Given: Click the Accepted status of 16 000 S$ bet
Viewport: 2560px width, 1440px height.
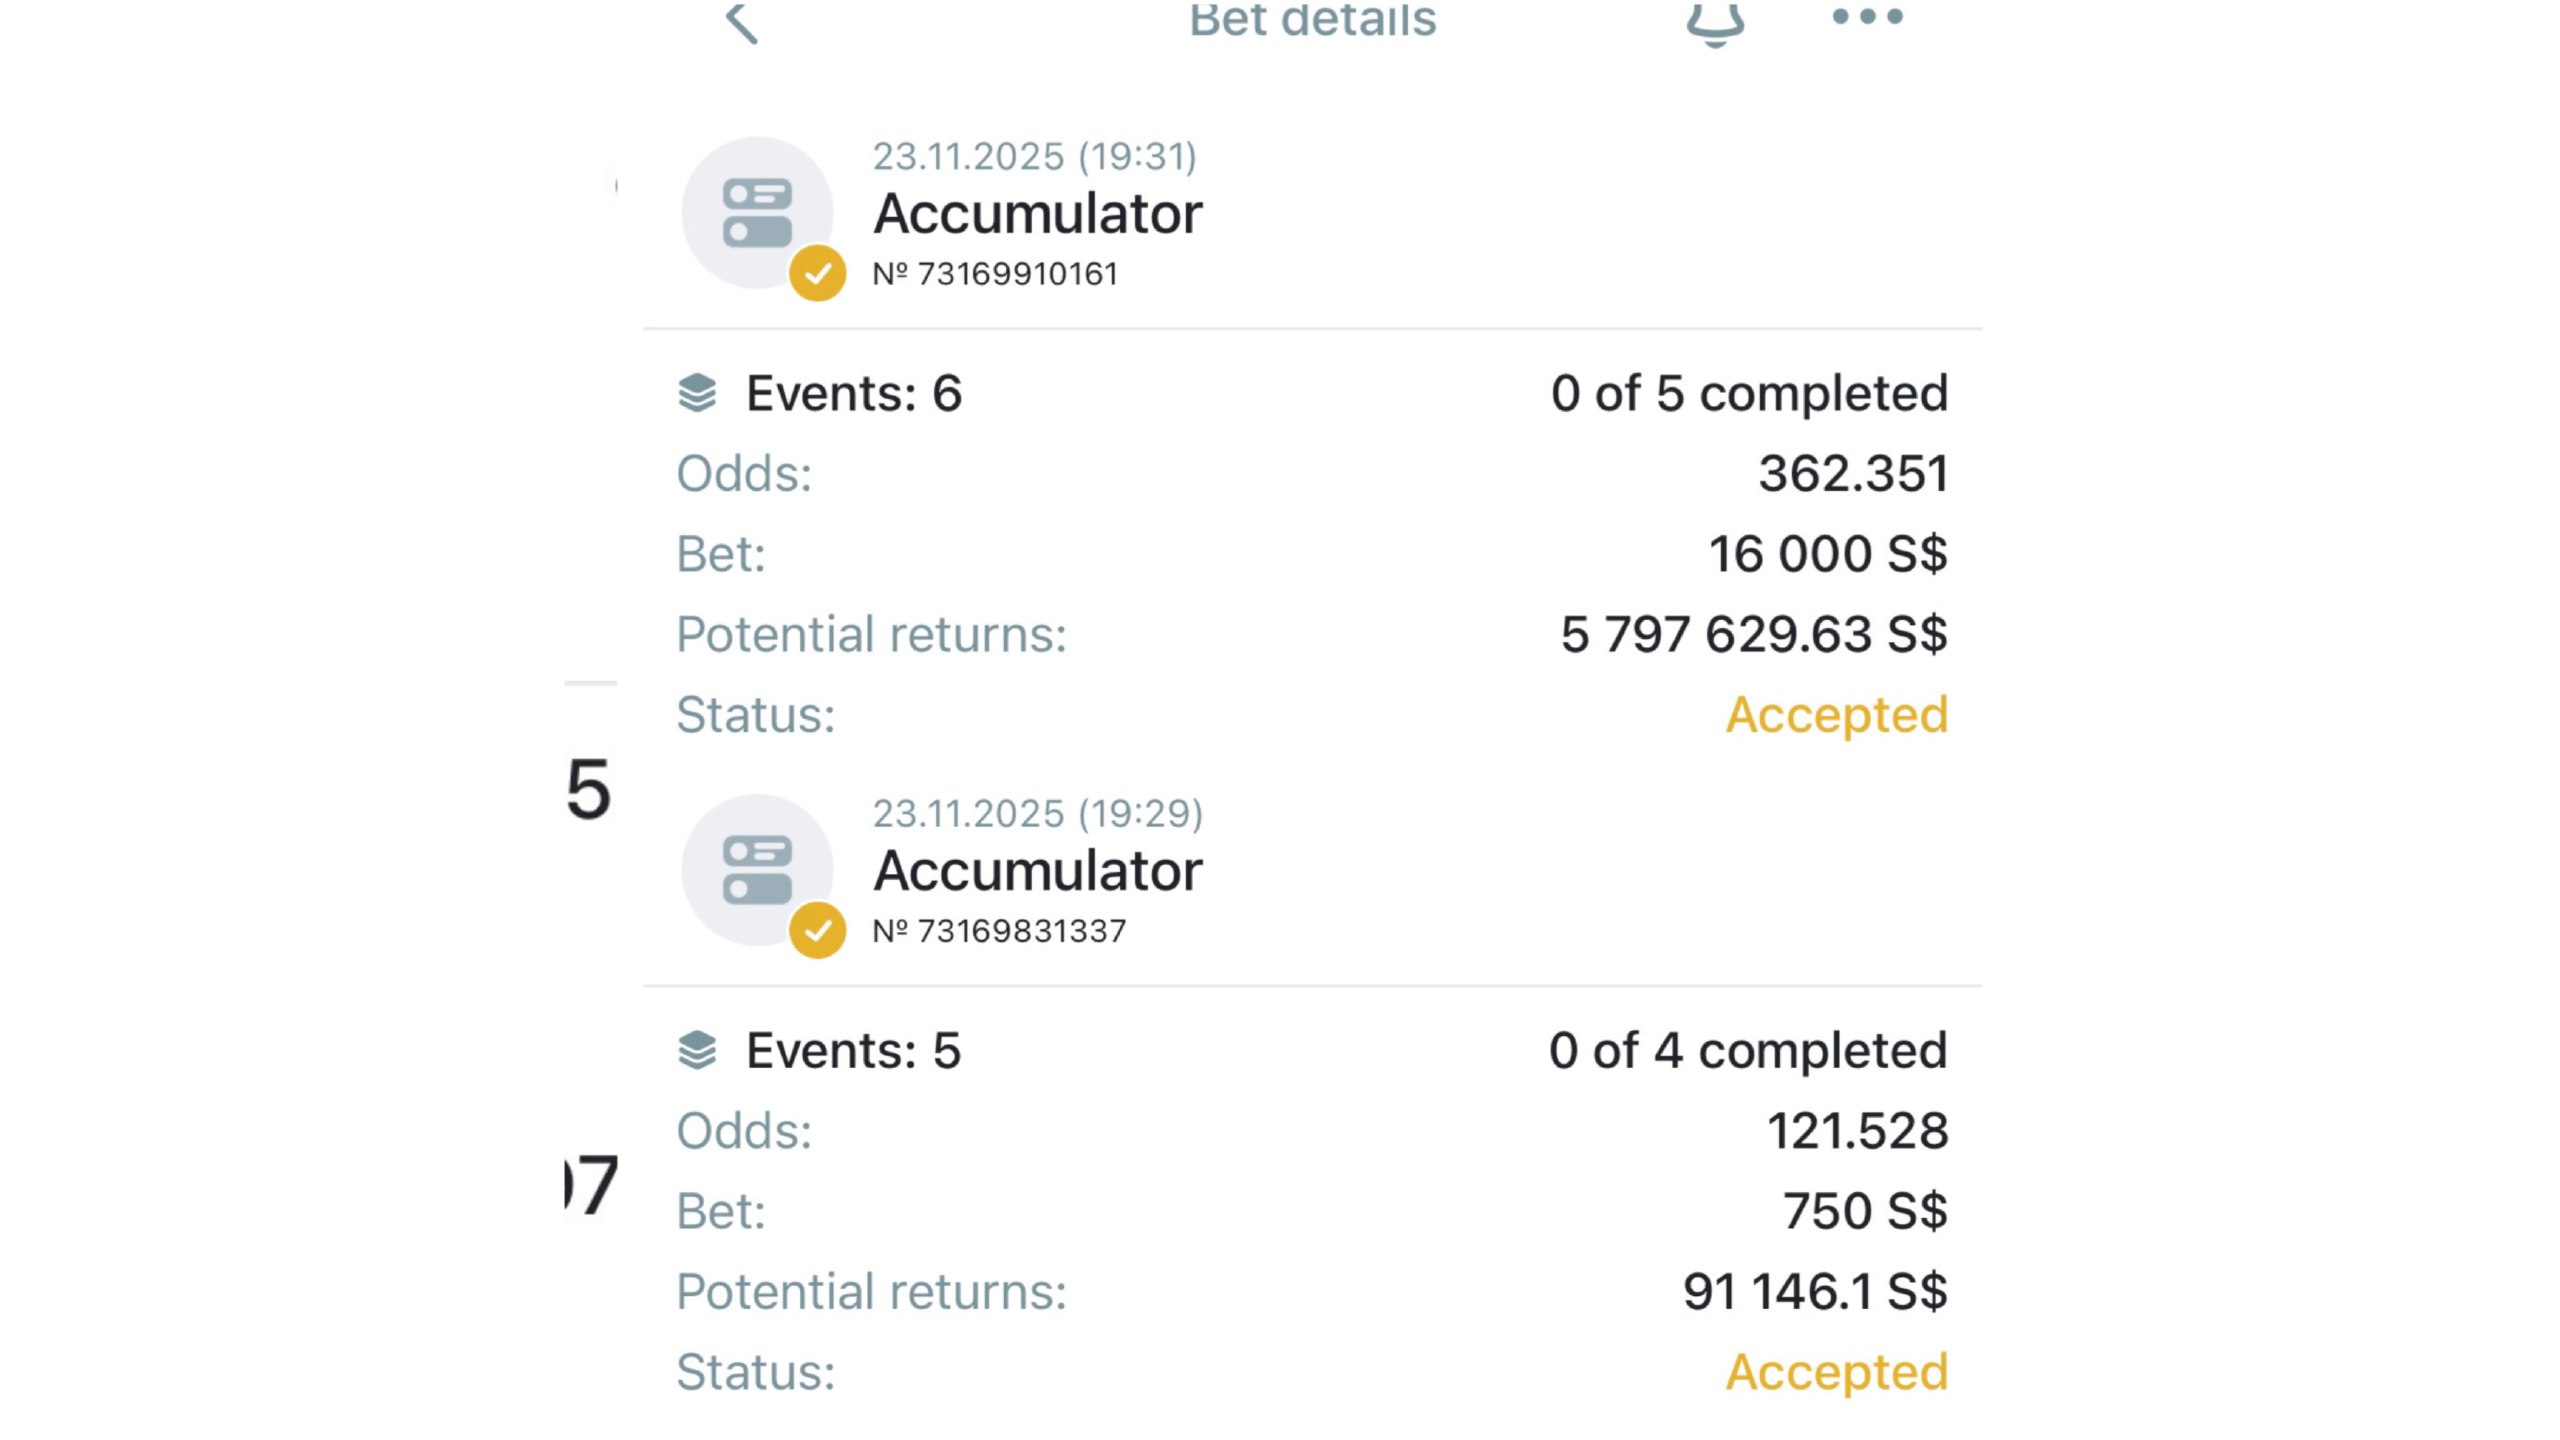Looking at the screenshot, I should (1837, 715).
